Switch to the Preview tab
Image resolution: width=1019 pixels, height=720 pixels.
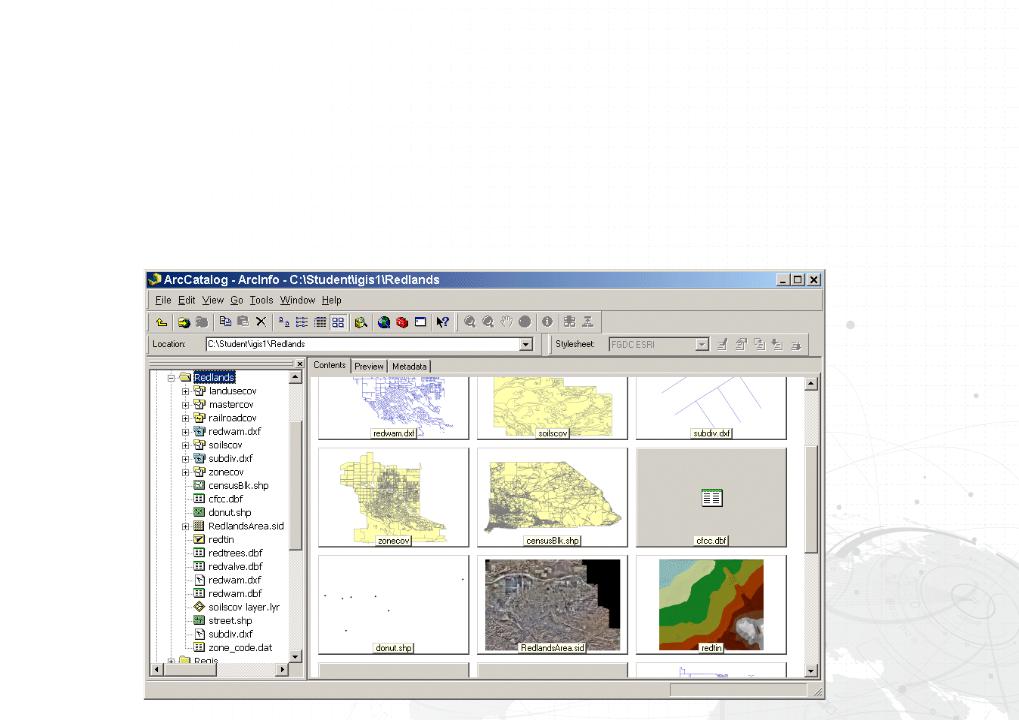pos(369,366)
